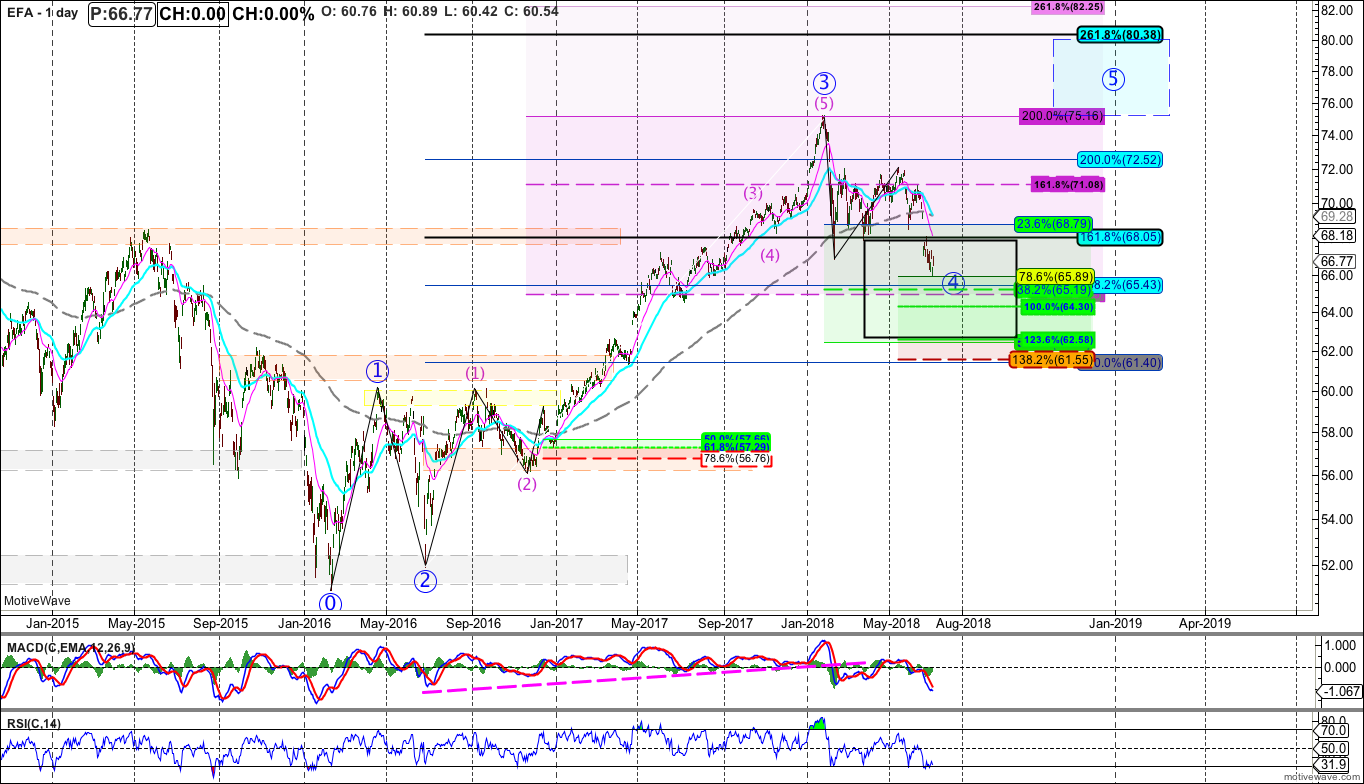Click the 68.18 price tag on axis
The image size is (1364, 784).
pos(1336,236)
